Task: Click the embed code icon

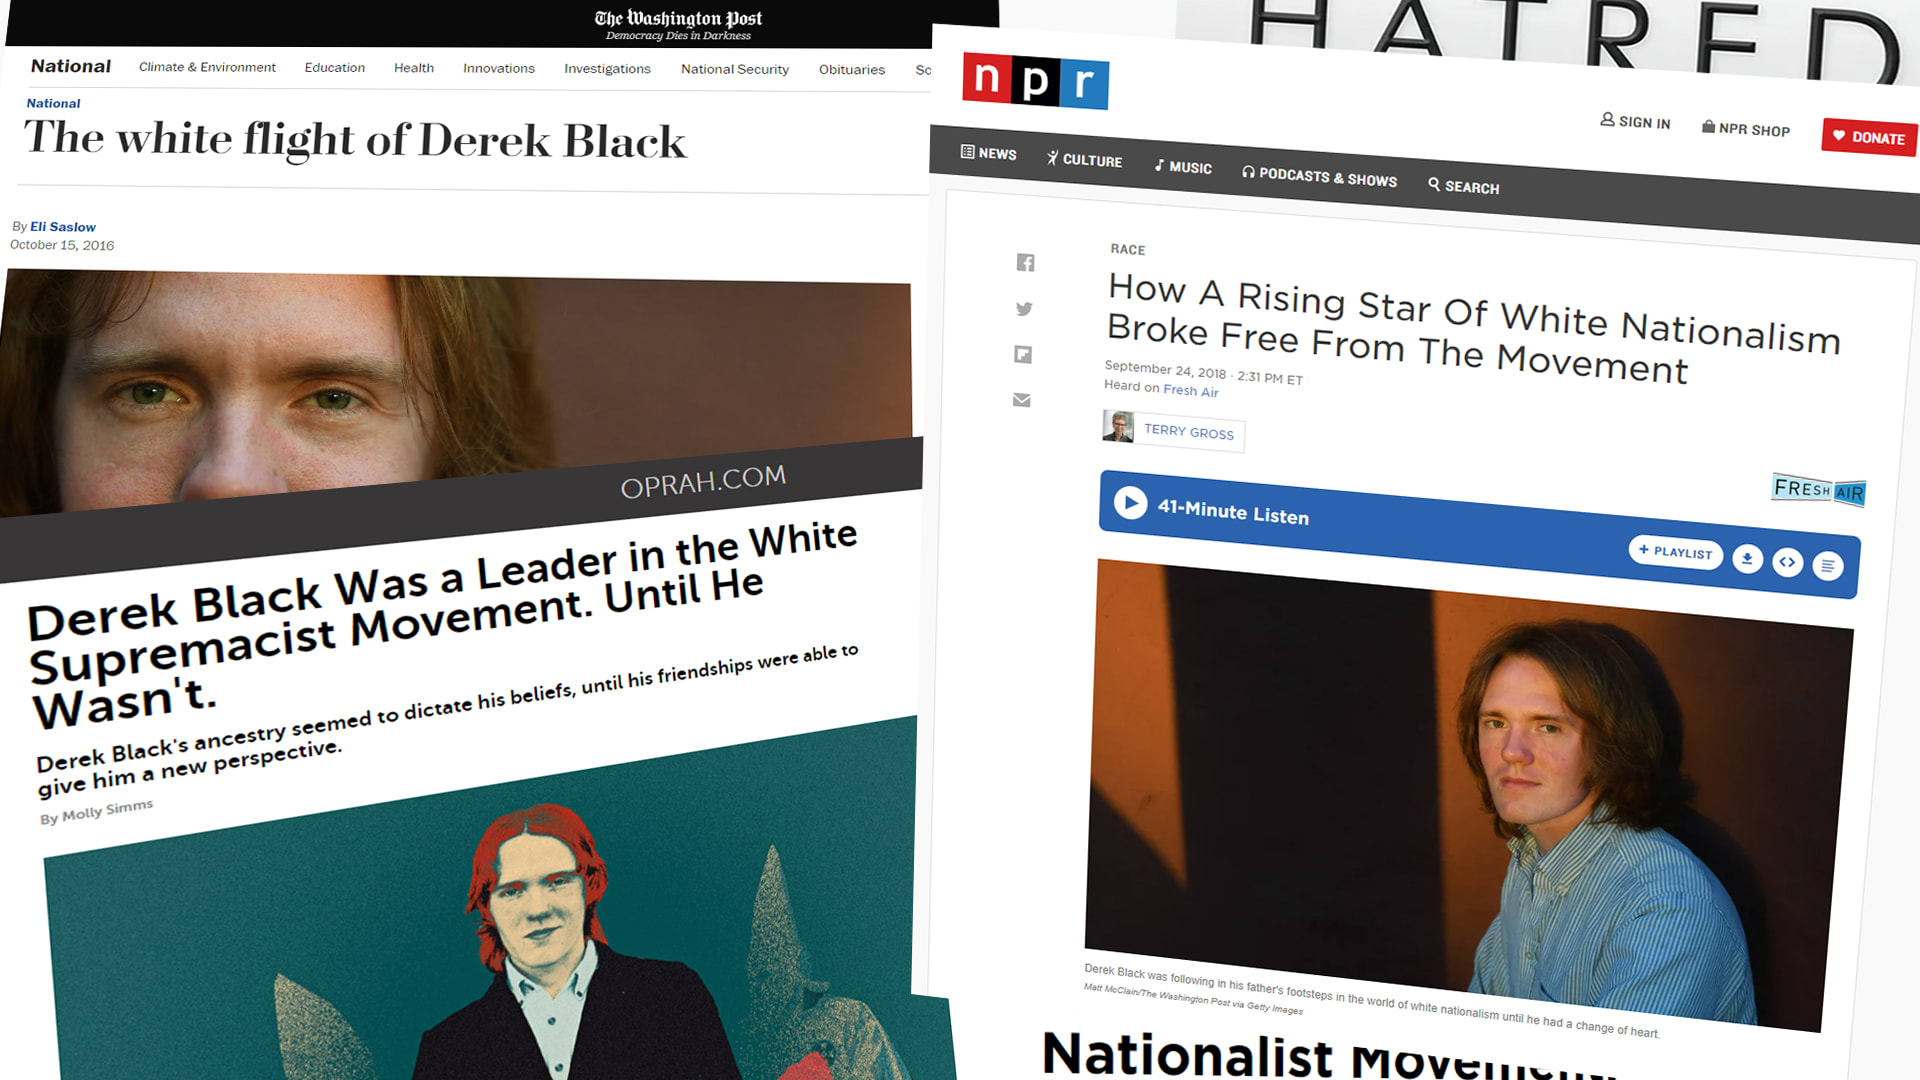Action: [1787, 562]
